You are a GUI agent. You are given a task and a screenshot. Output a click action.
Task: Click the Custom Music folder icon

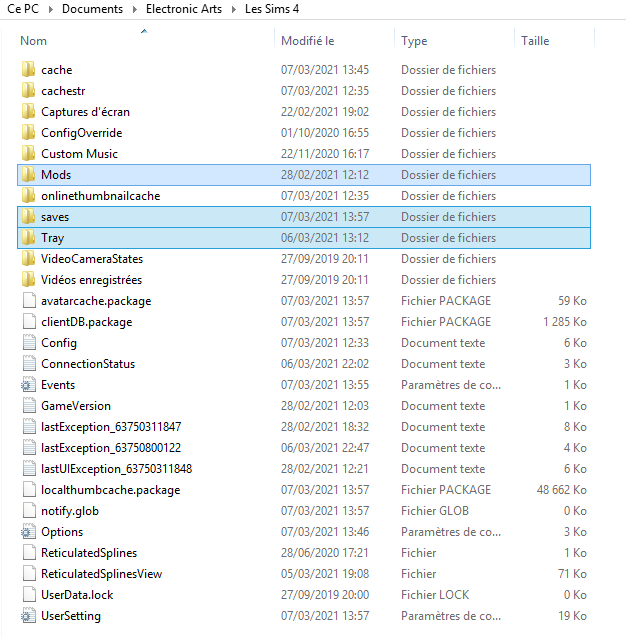pos(28,154)
